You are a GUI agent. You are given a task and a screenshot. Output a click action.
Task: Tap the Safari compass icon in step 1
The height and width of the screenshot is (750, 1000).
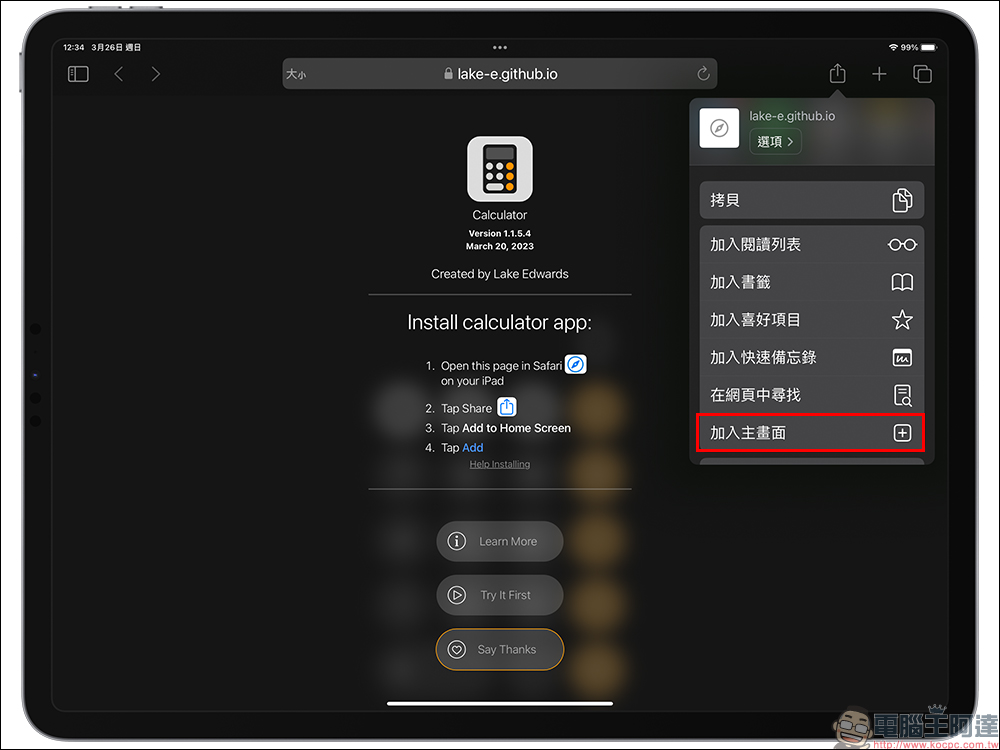(576, 364)
